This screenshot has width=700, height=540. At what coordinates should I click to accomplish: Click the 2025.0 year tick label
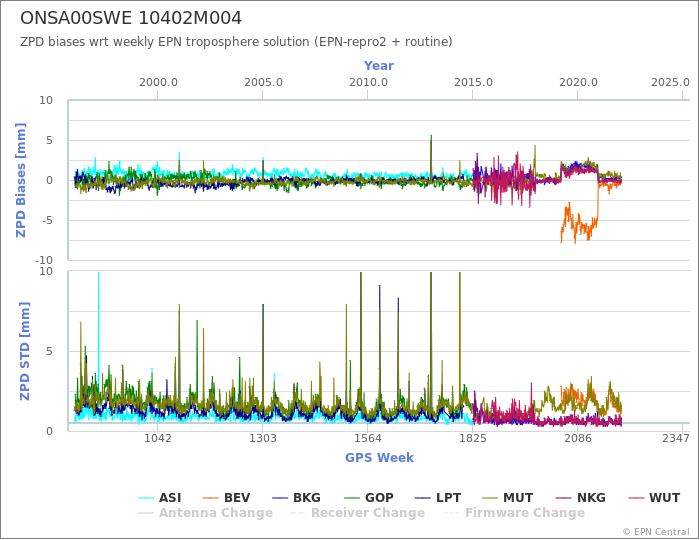[670, 83]
